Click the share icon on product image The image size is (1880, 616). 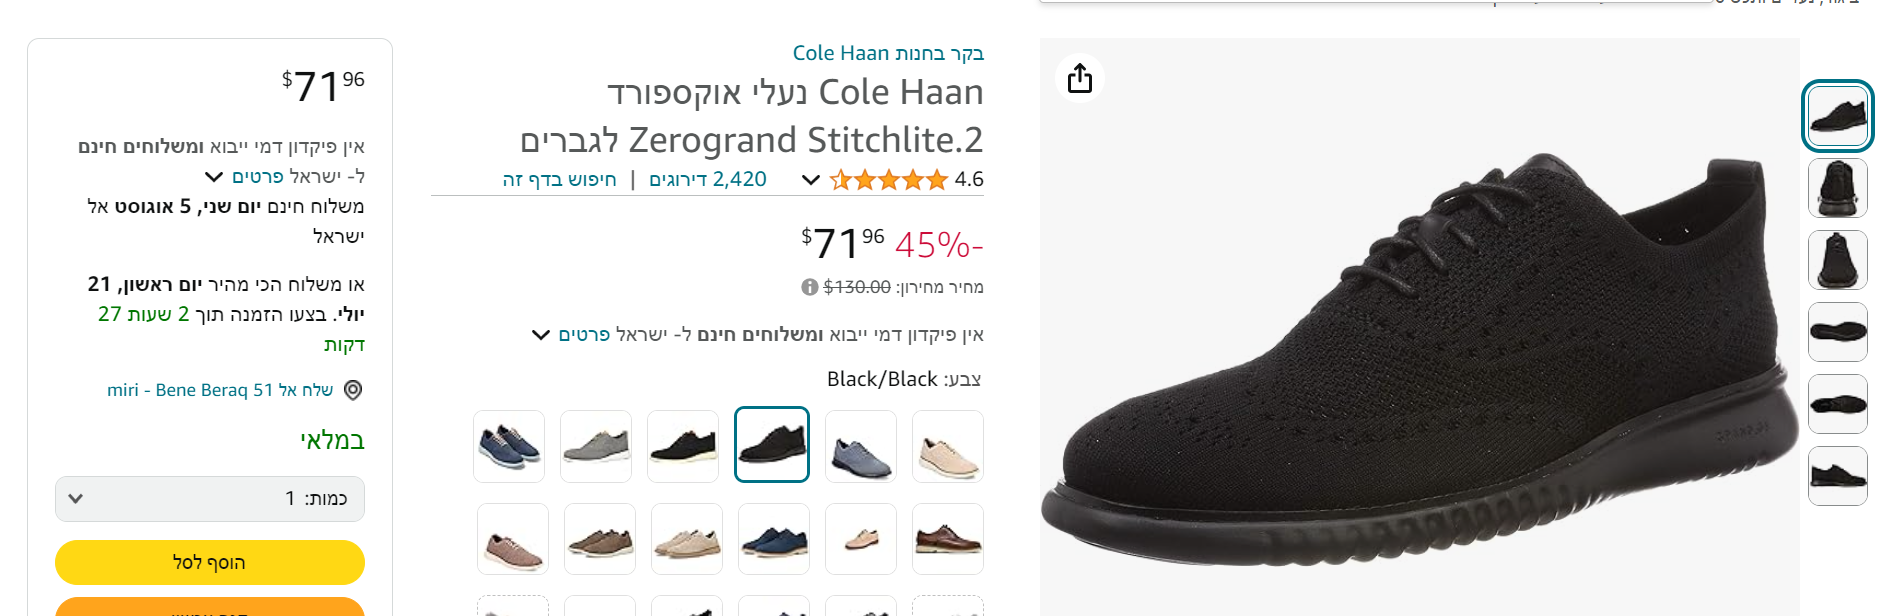point(1080,78)
